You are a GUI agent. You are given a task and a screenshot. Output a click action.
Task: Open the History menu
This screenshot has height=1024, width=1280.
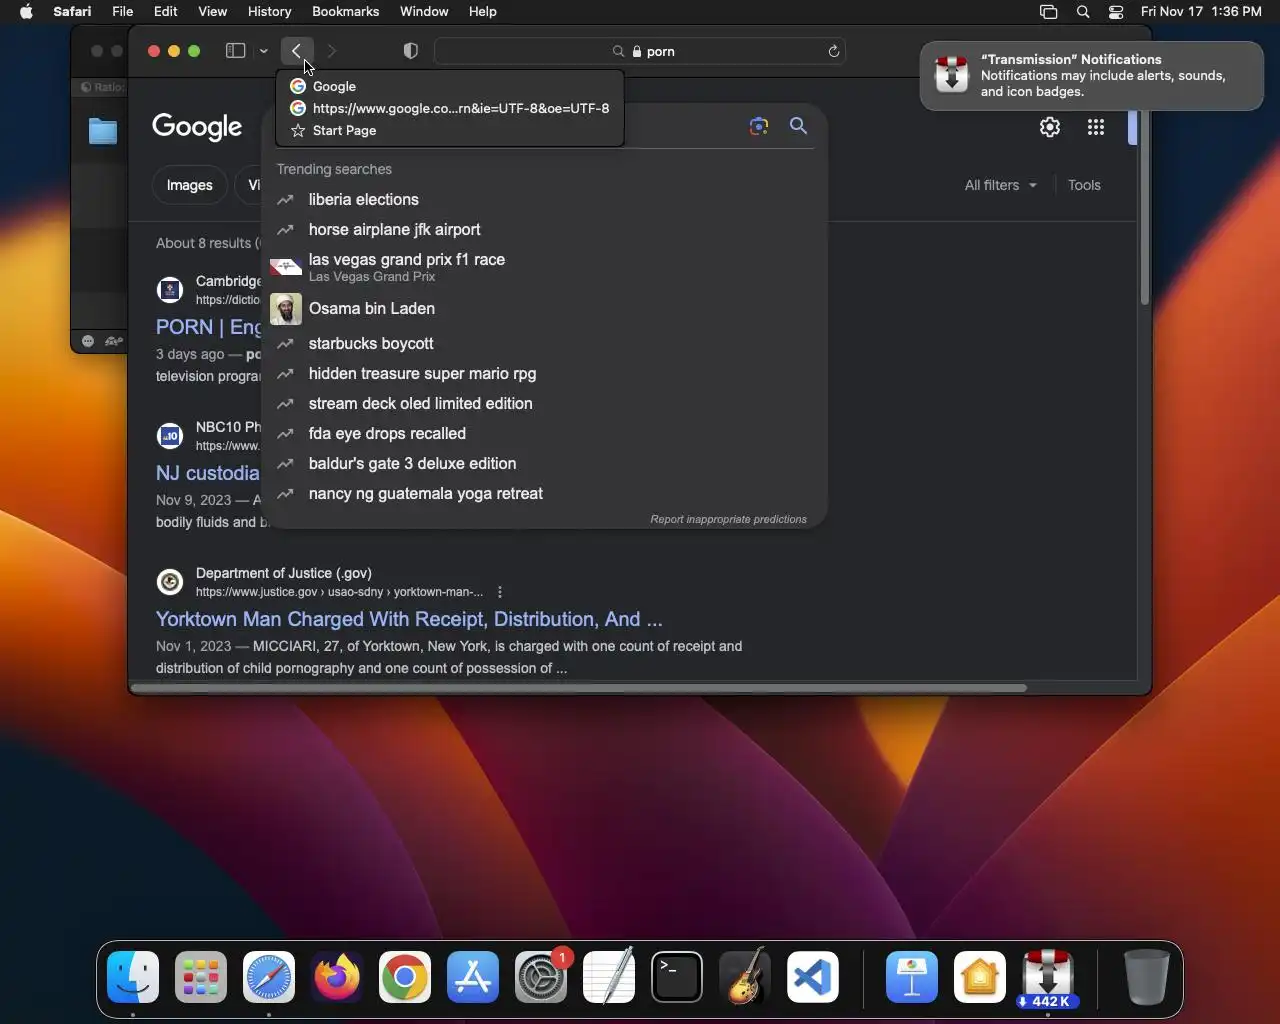[x=269, y=11]
